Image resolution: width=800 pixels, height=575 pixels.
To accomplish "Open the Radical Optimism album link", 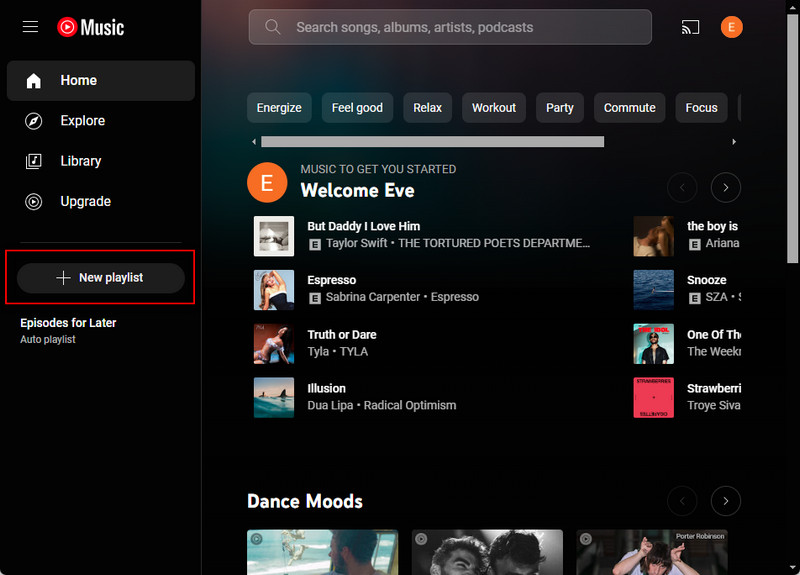I will 410,405.
